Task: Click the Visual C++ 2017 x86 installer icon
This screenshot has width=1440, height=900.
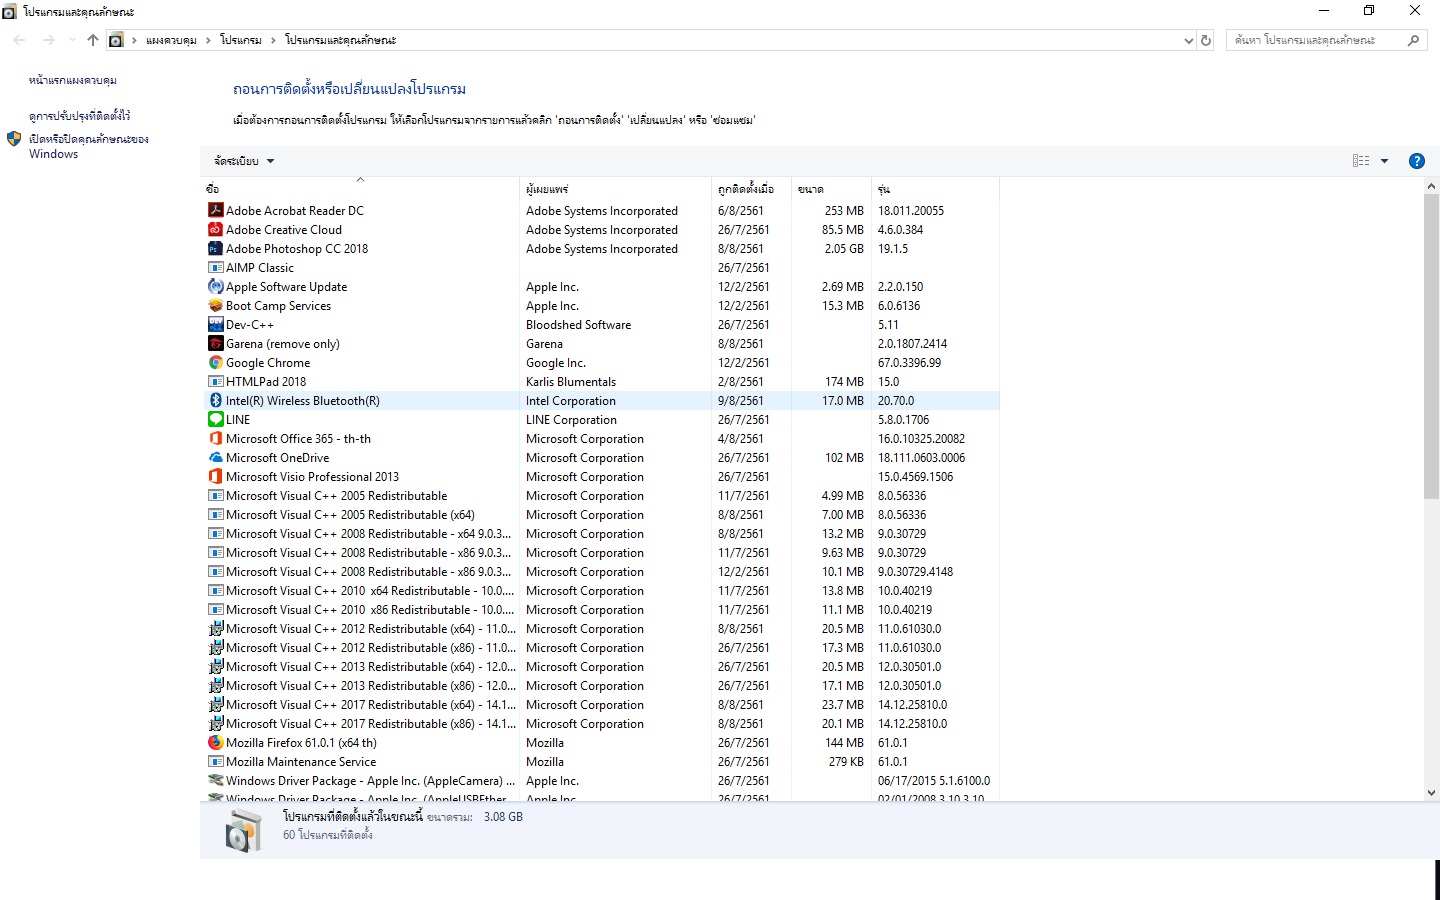Action: point(215,723)
